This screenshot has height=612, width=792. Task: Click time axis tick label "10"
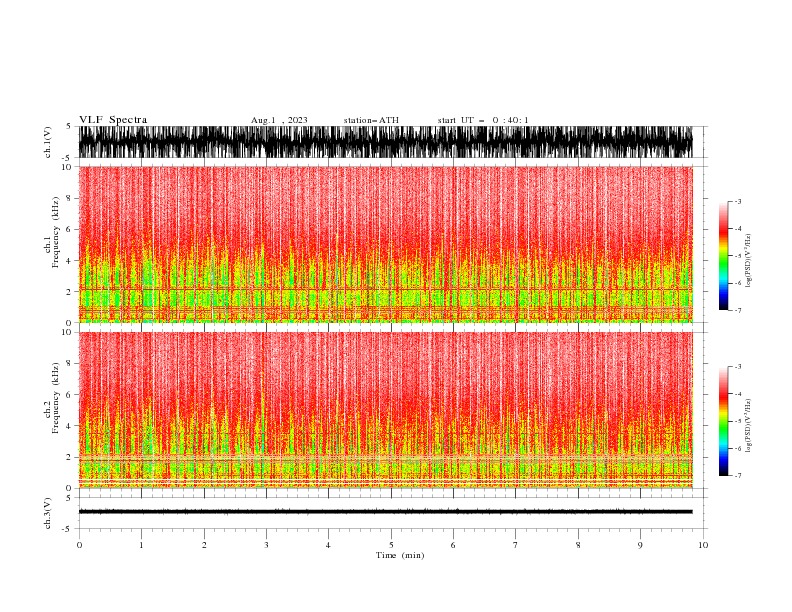point(703,545)
